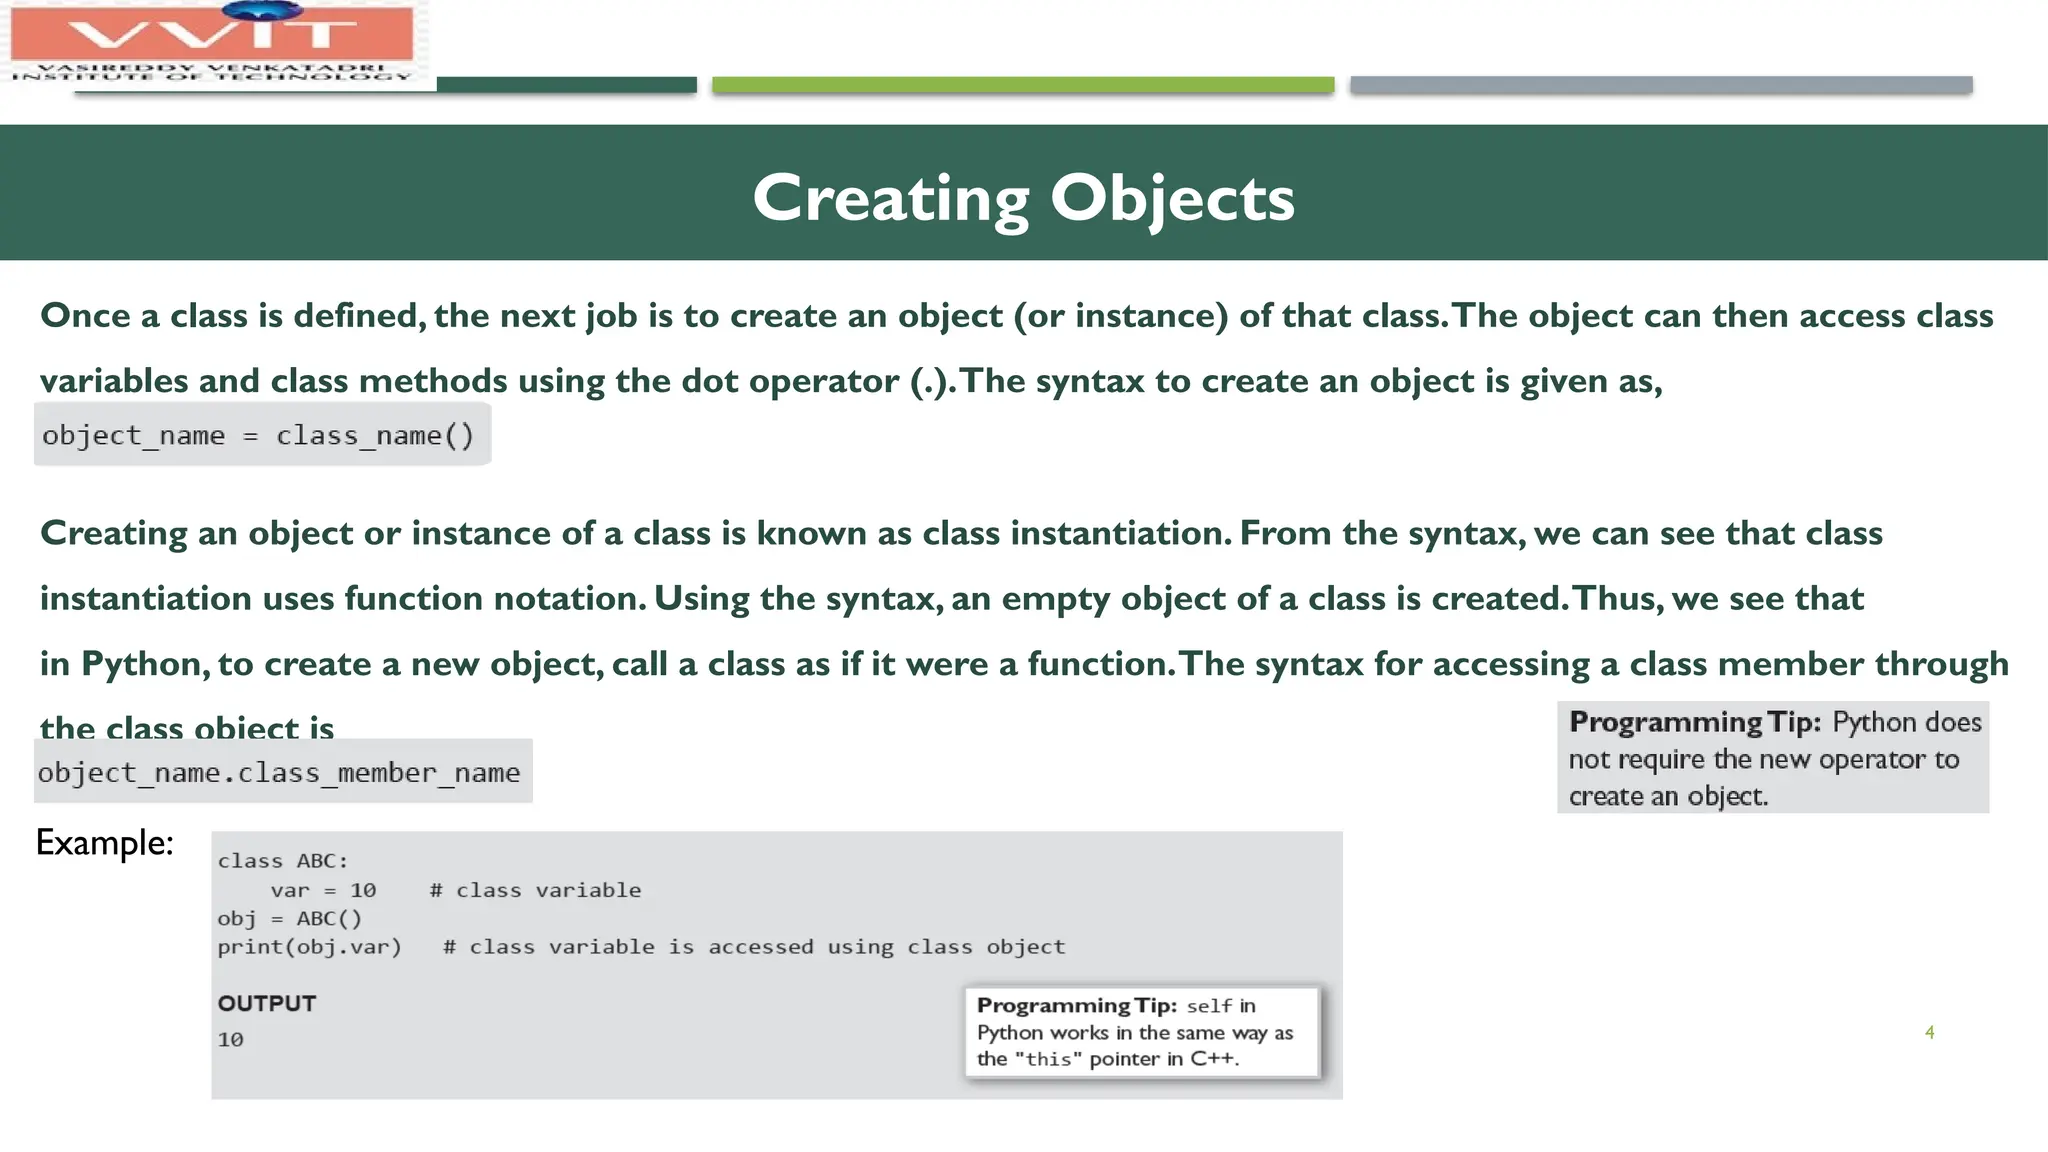Click the Programming Tip about new operator
Screen dimensions: 2048x1152
1773,758
